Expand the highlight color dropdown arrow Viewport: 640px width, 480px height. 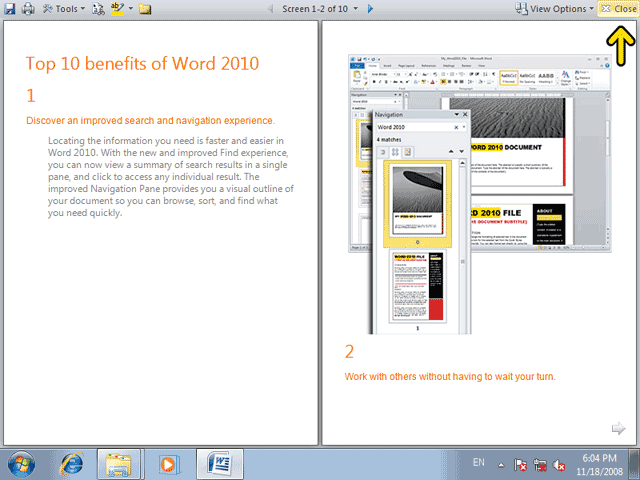coord(131,8)
